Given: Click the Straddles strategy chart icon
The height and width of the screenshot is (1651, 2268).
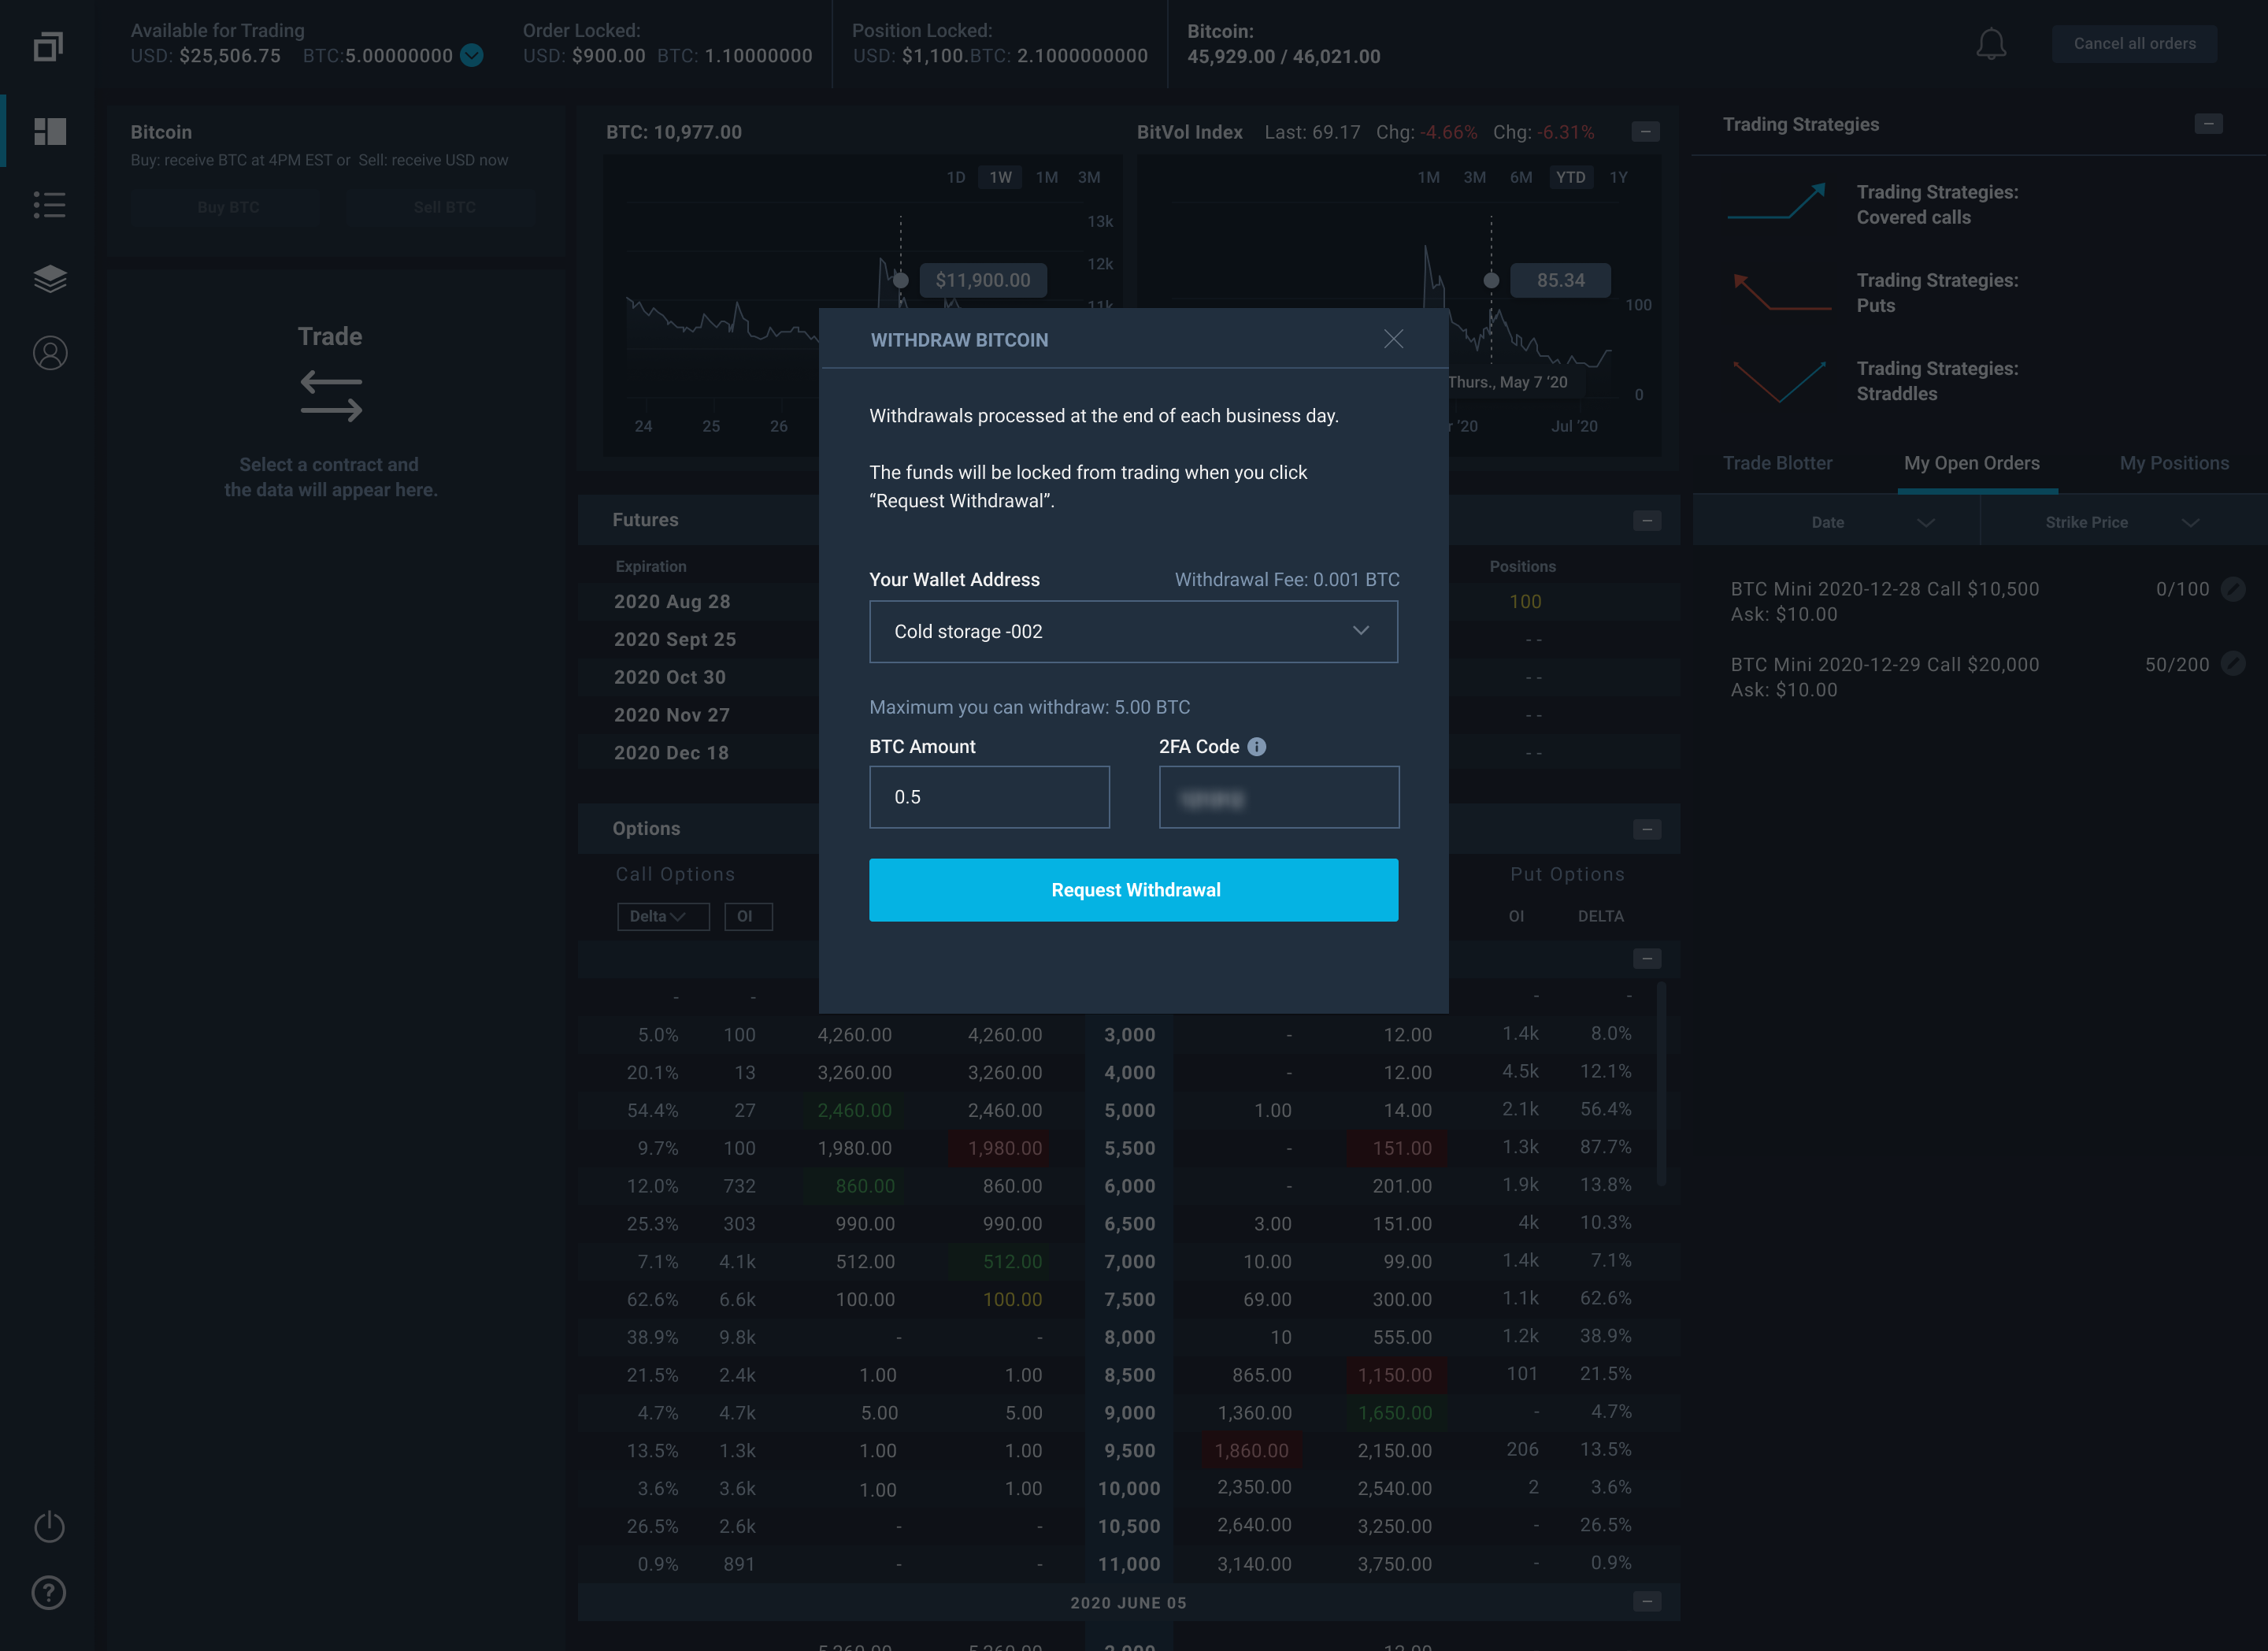Looking at the screenshot, I should tap(1779, 381).
